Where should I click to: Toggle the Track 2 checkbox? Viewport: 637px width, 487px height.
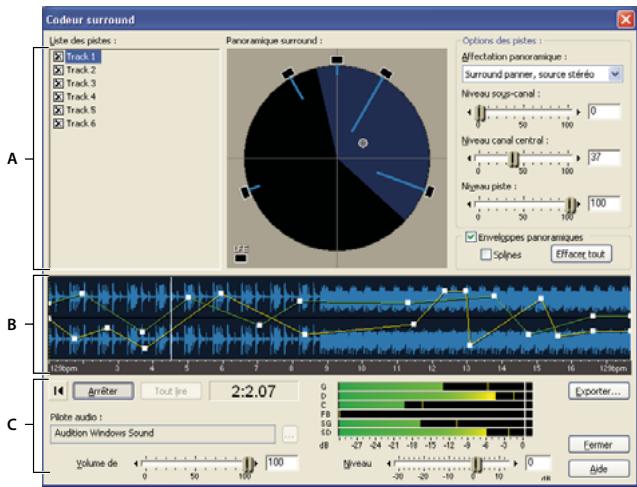point(58,70)
